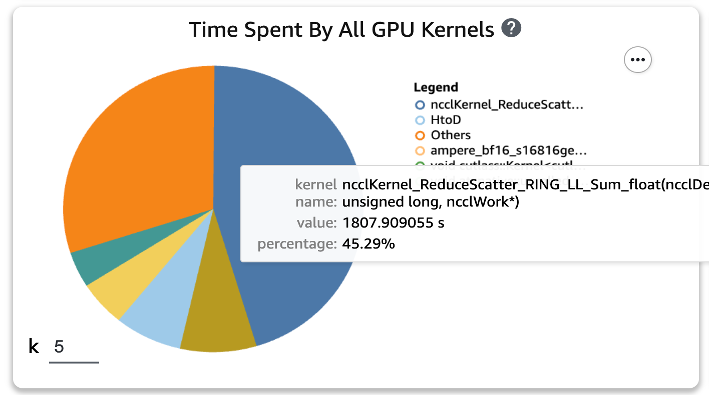This screenshot has width=710, height=396.
Task: Toggle ncclKernel_ReduceScatt legend marker
Action: pos(420,105)
